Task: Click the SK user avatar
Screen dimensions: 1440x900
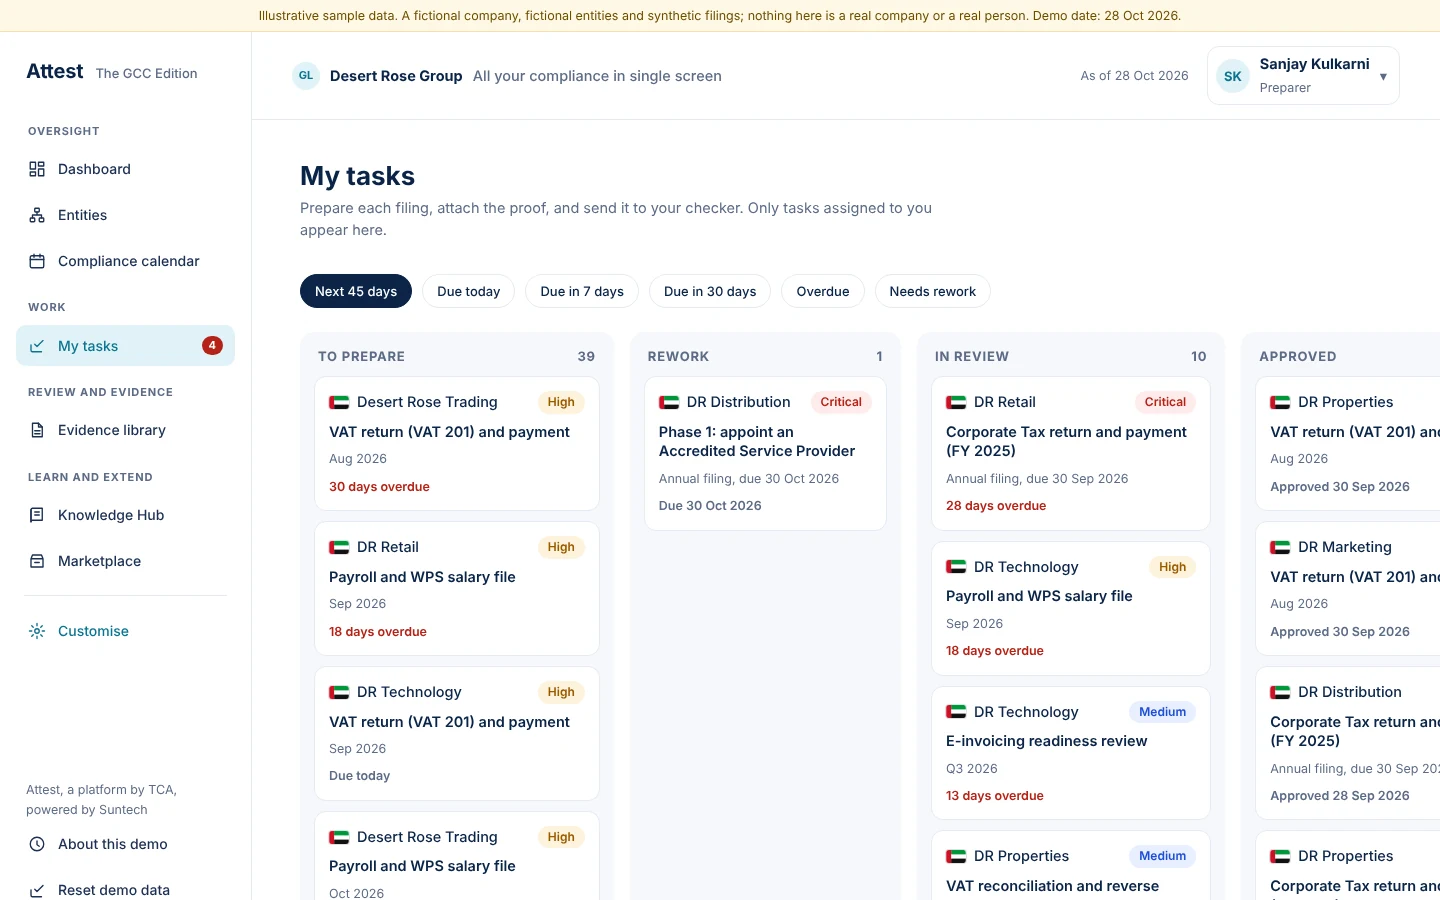Action: [x=1233, y=76]
